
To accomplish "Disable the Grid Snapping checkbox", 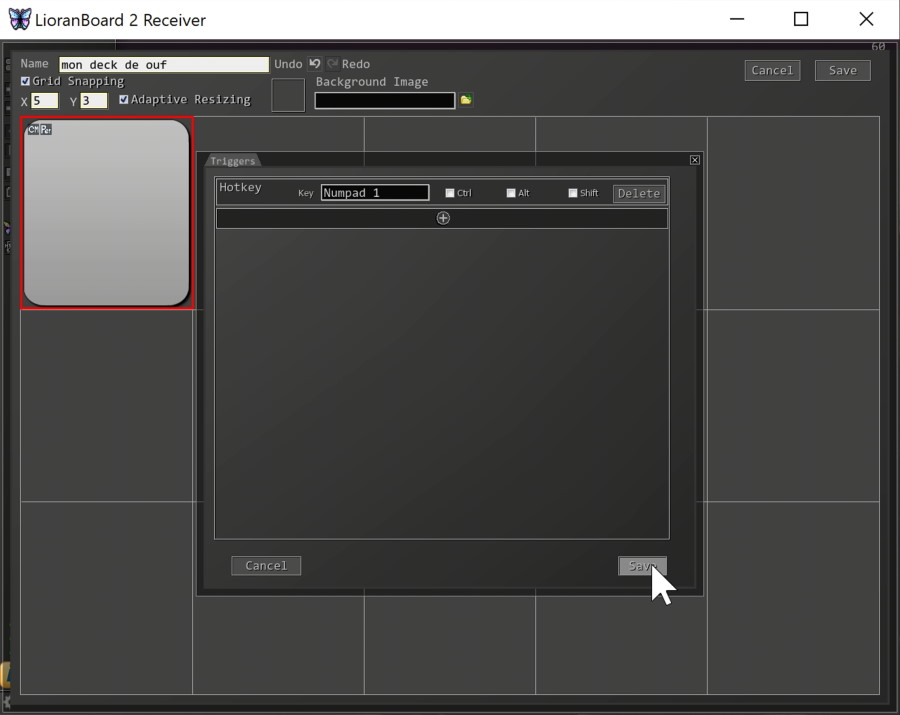I will tap(26, 81).
